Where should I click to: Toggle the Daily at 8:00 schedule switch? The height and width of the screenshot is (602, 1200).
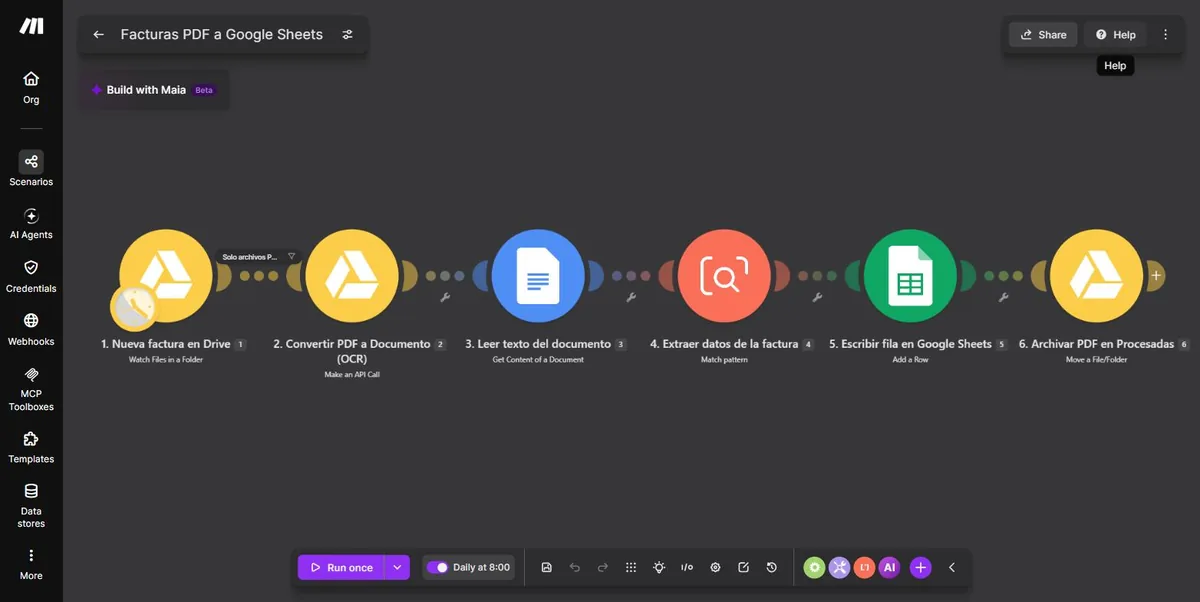coord(437,567)
